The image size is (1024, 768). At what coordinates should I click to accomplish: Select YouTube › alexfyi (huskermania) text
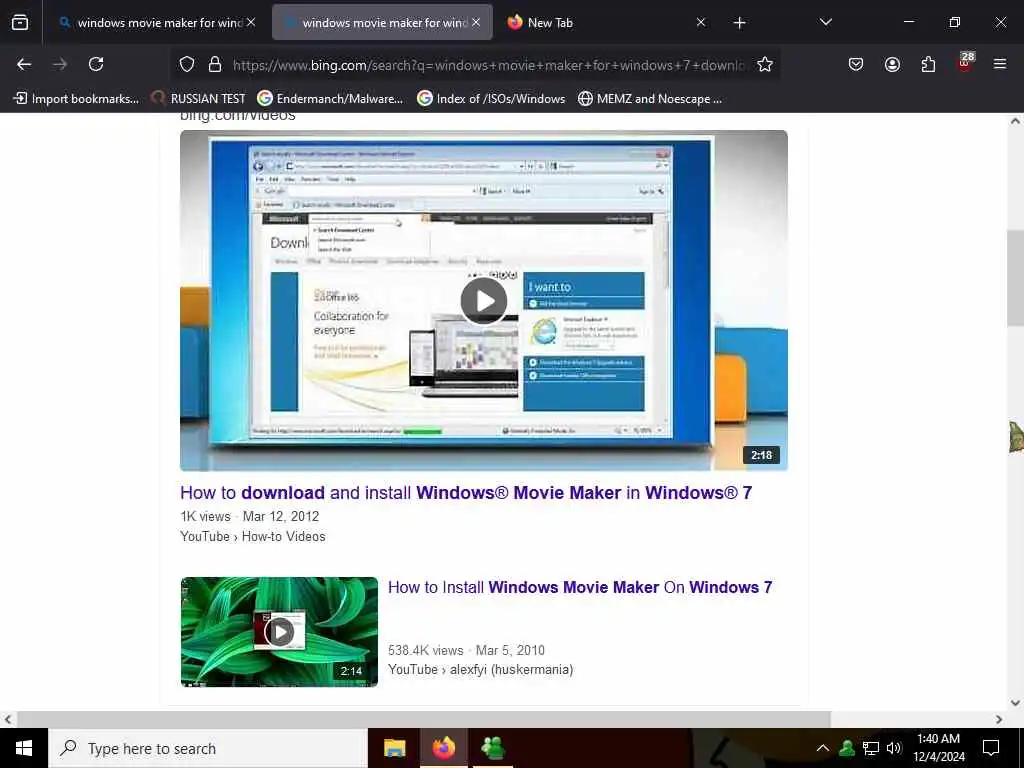coord(481,669)
